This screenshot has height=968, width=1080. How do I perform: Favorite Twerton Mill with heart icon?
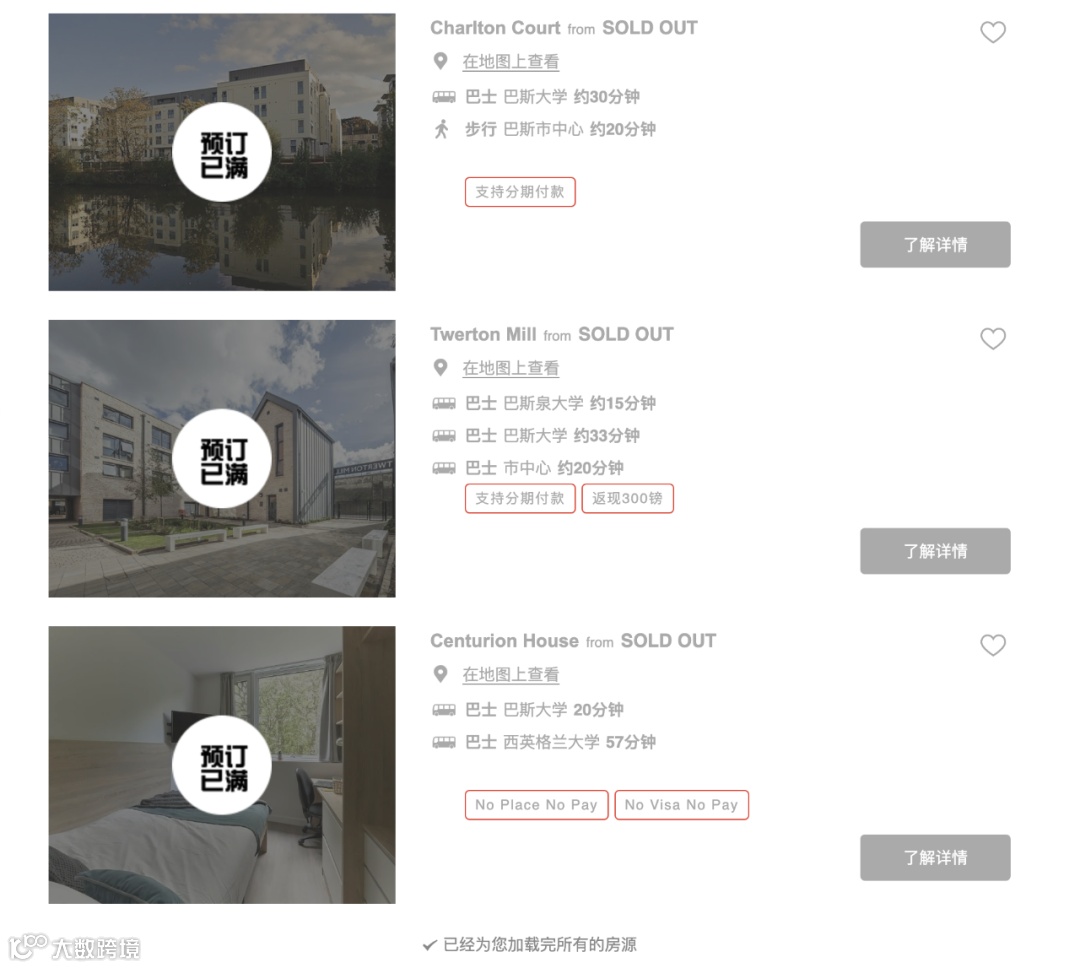[x=993, y=339]
